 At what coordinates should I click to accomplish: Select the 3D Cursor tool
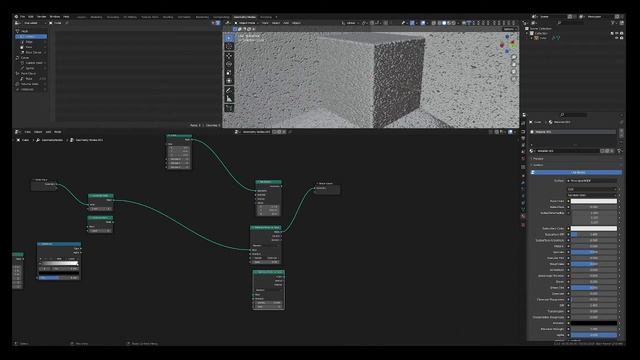point(229,47)
